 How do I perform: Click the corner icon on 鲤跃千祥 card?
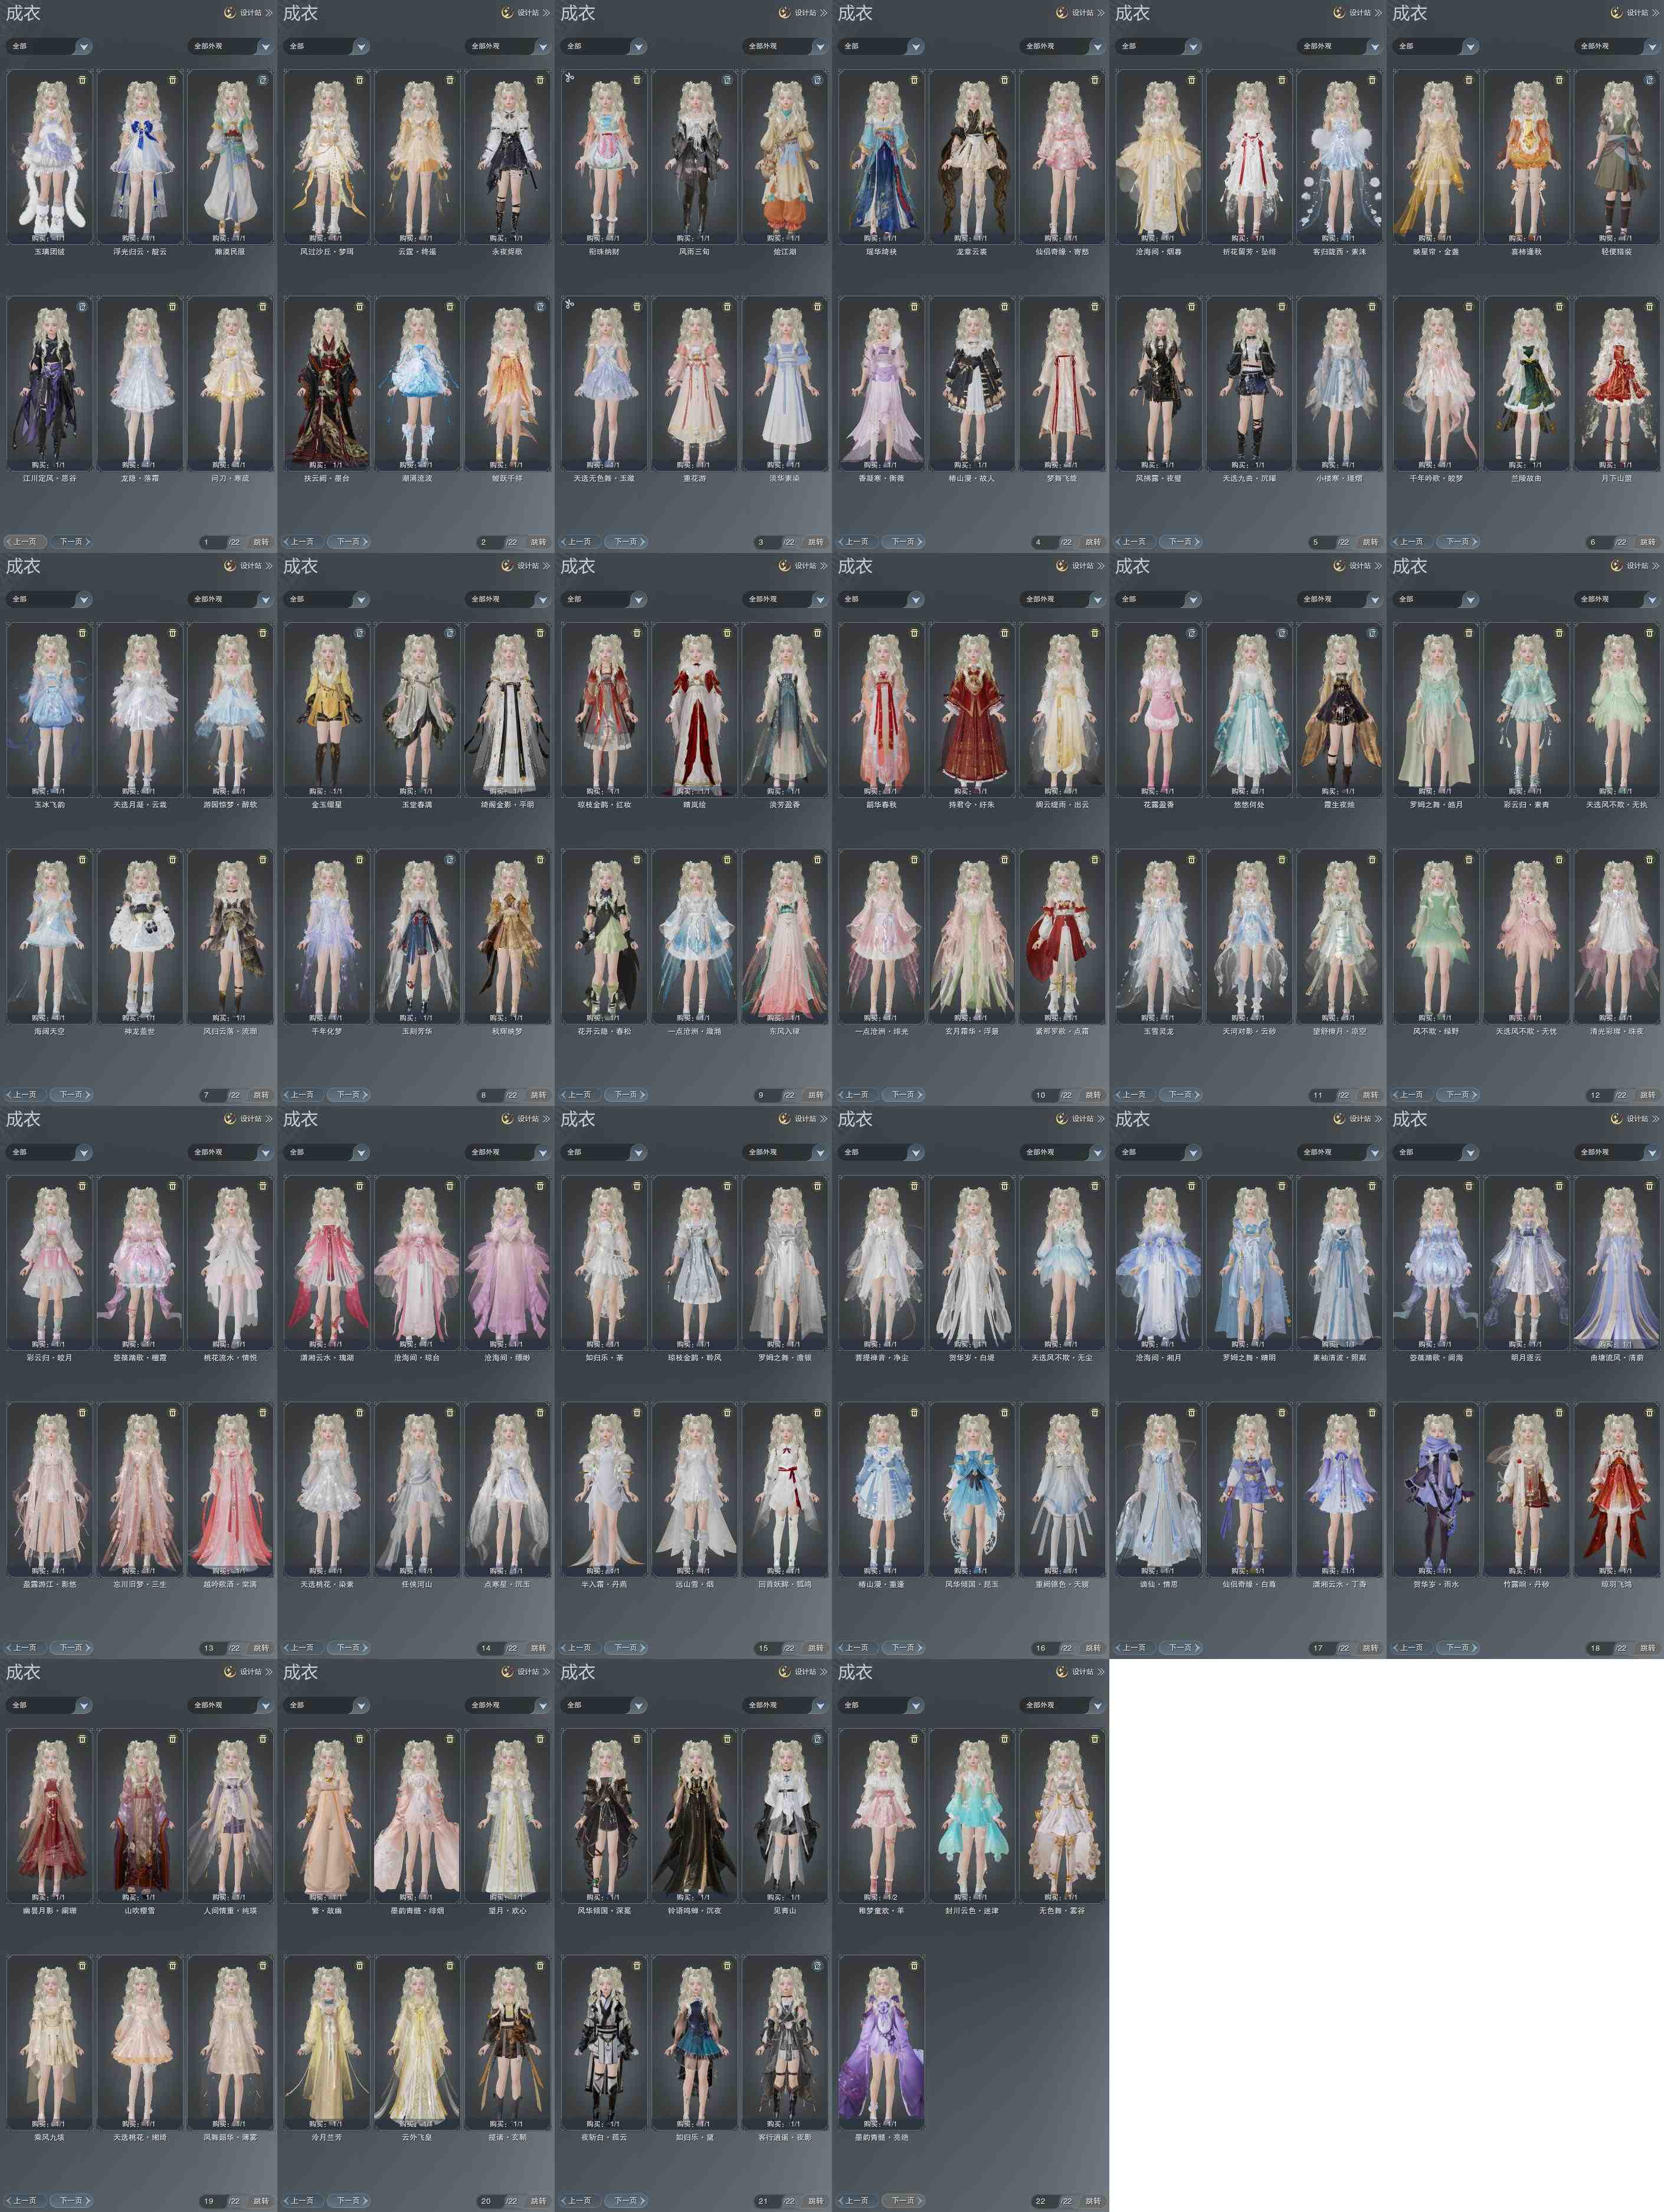(x=540, y=307)
